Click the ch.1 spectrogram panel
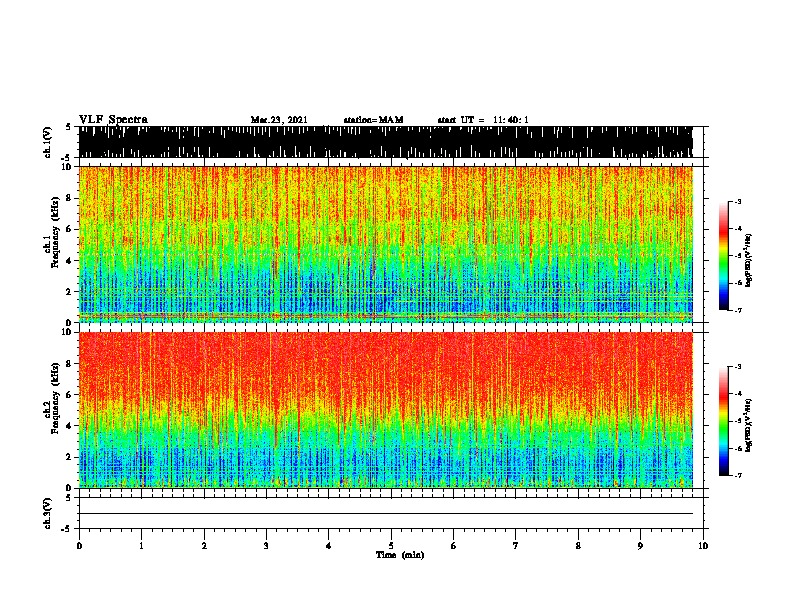 [385, 244]
